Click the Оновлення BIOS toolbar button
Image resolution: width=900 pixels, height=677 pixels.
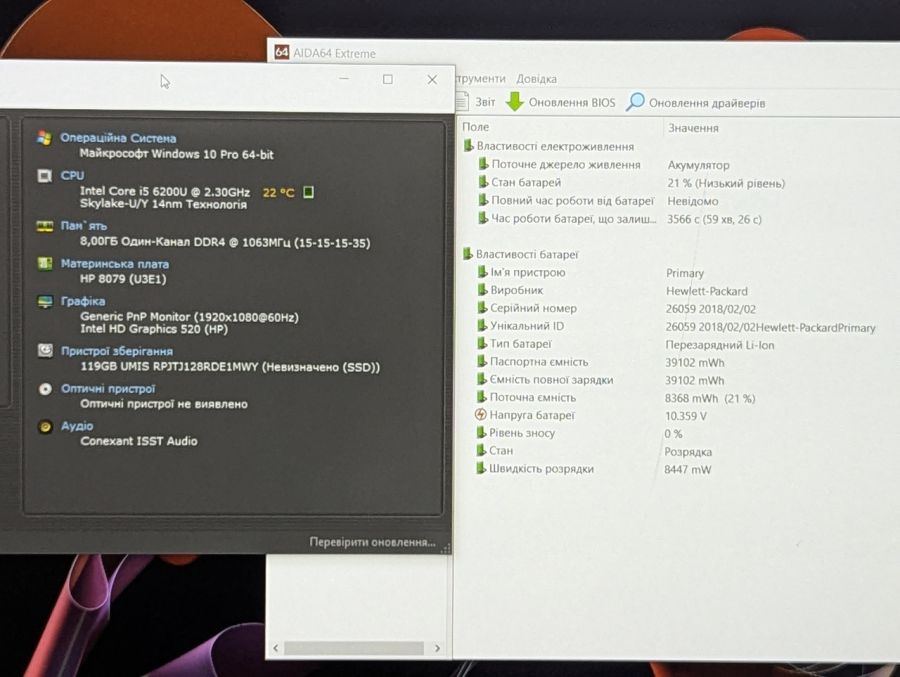[x=561, y=102]
